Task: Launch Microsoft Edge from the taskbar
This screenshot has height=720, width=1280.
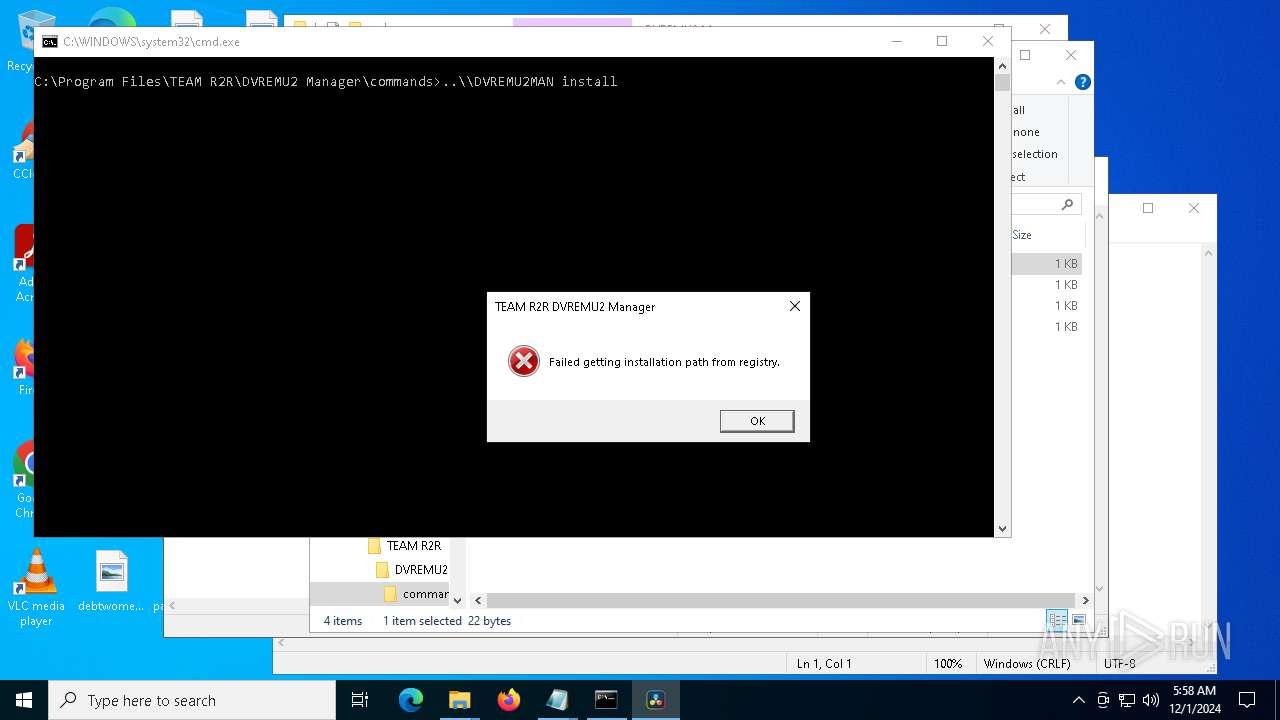Action: pos(411,700)
